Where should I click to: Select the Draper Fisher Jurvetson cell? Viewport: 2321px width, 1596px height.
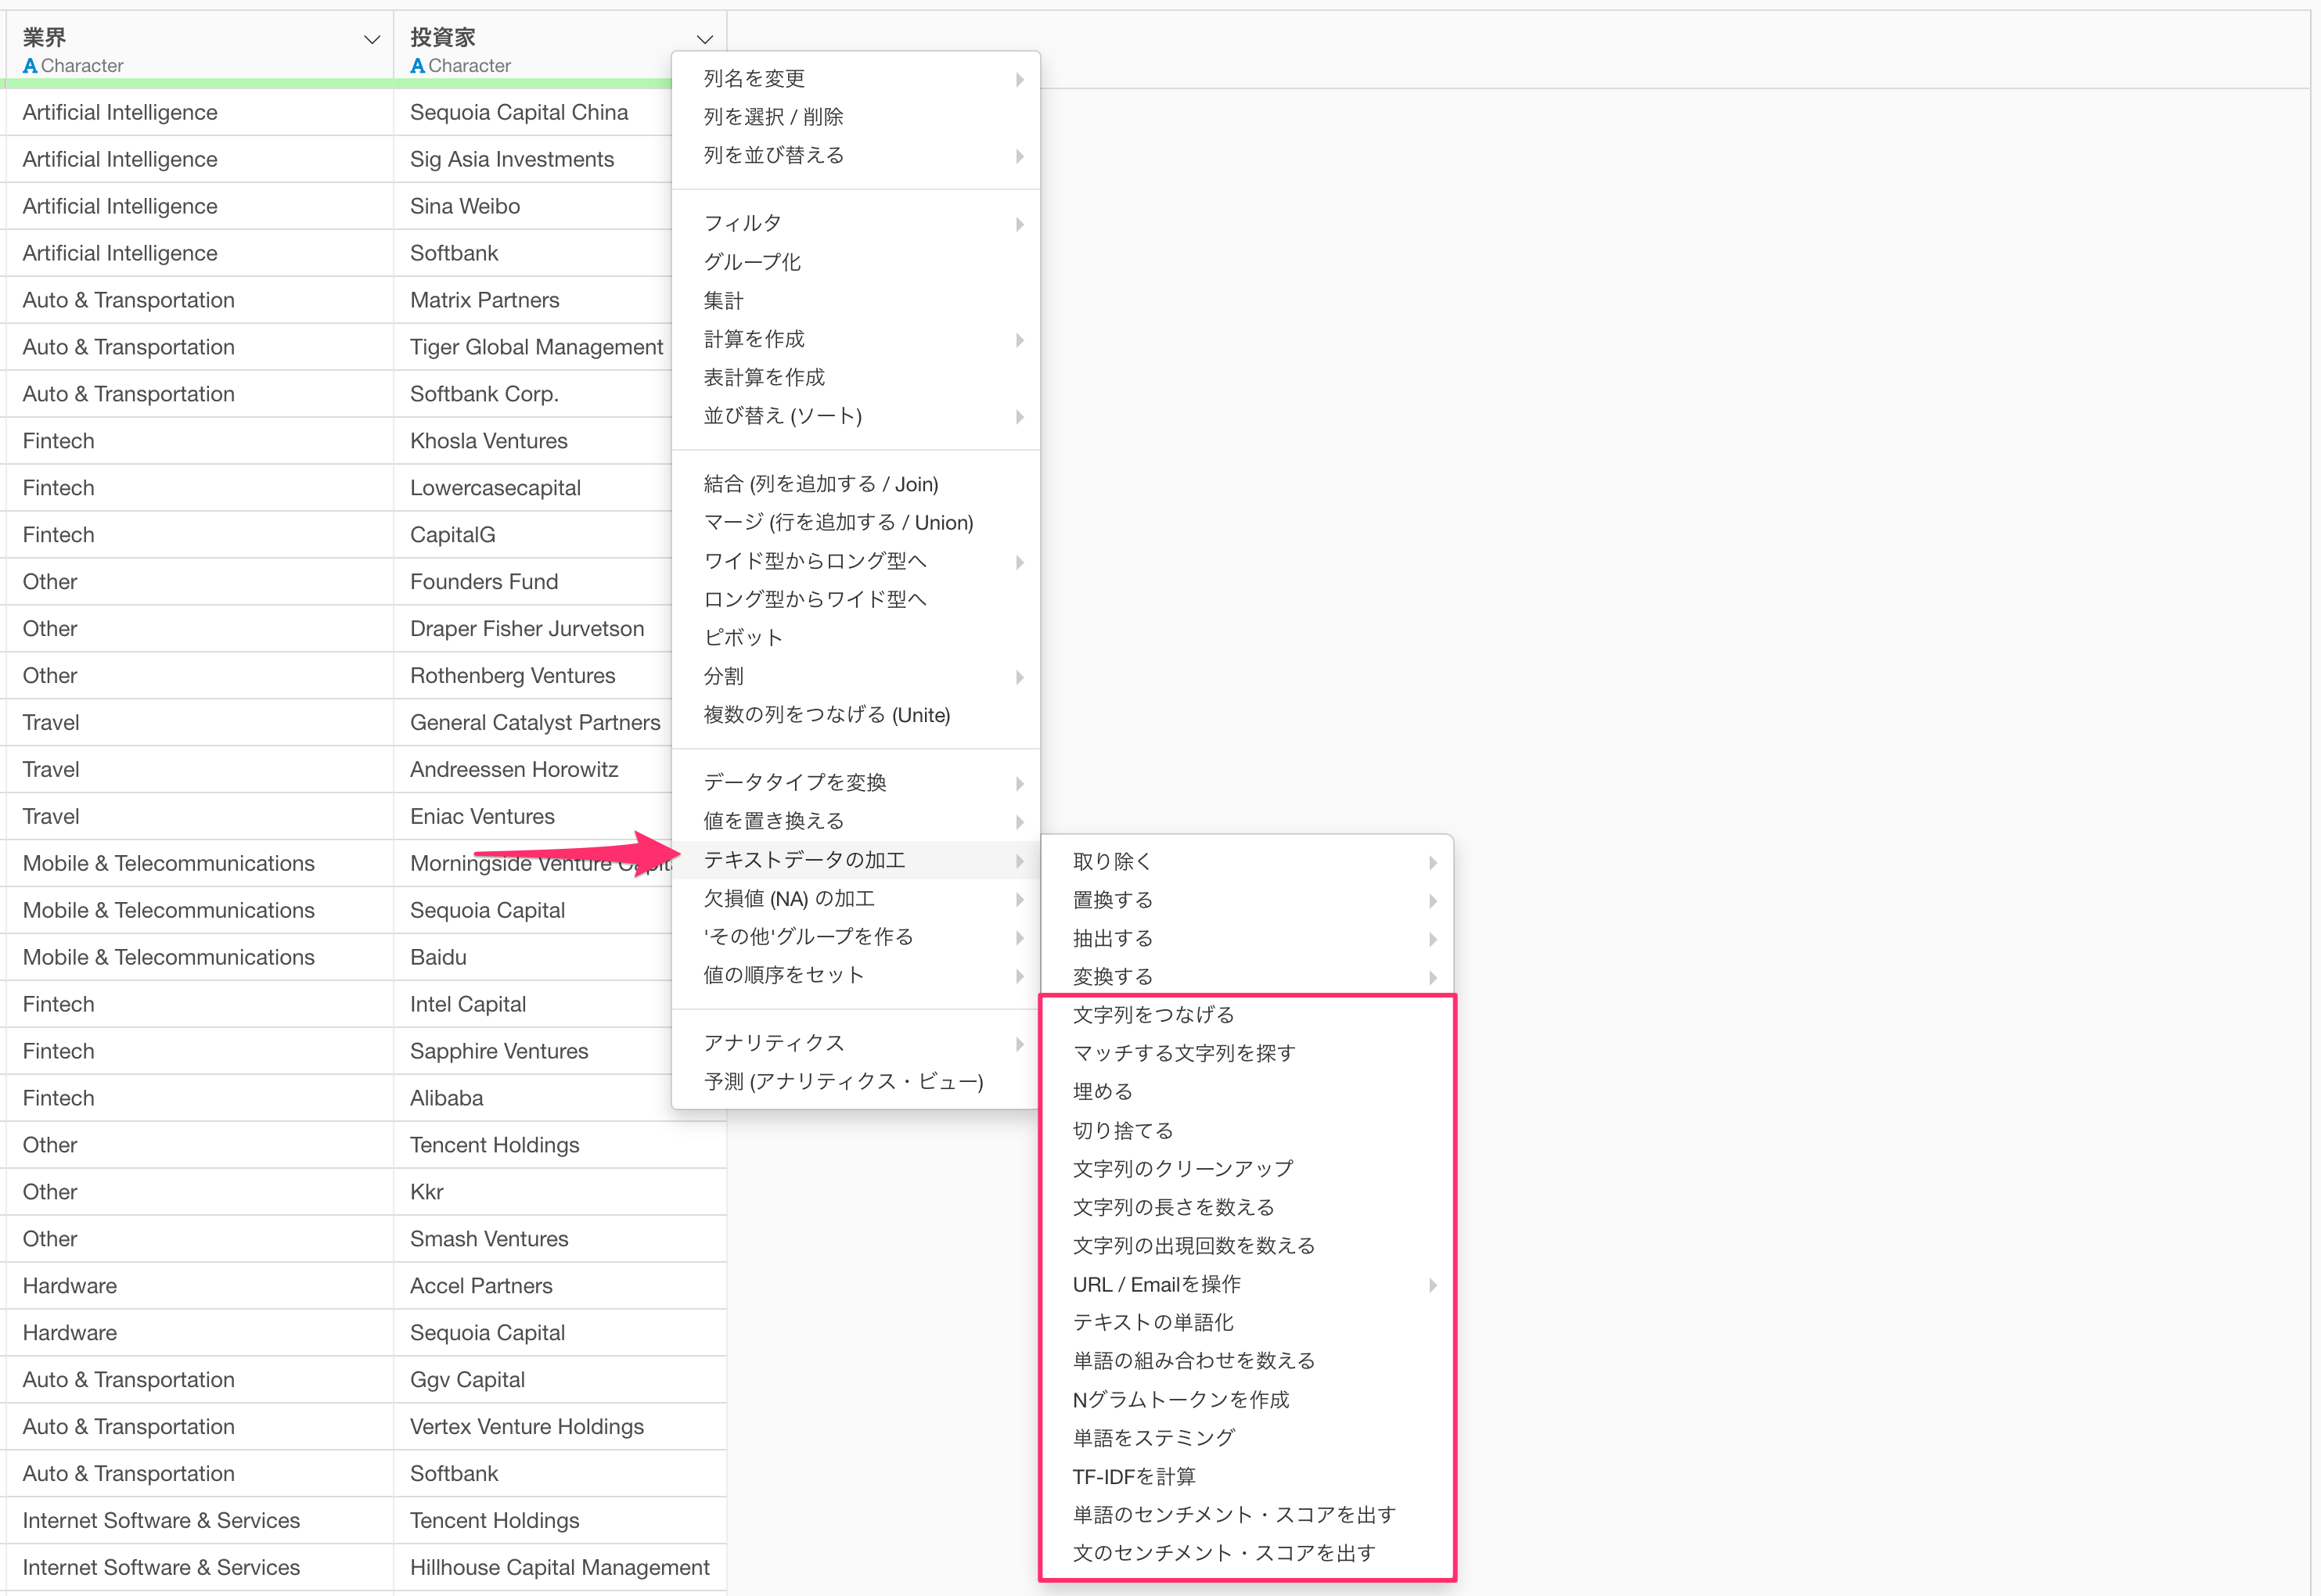[533, 629]
